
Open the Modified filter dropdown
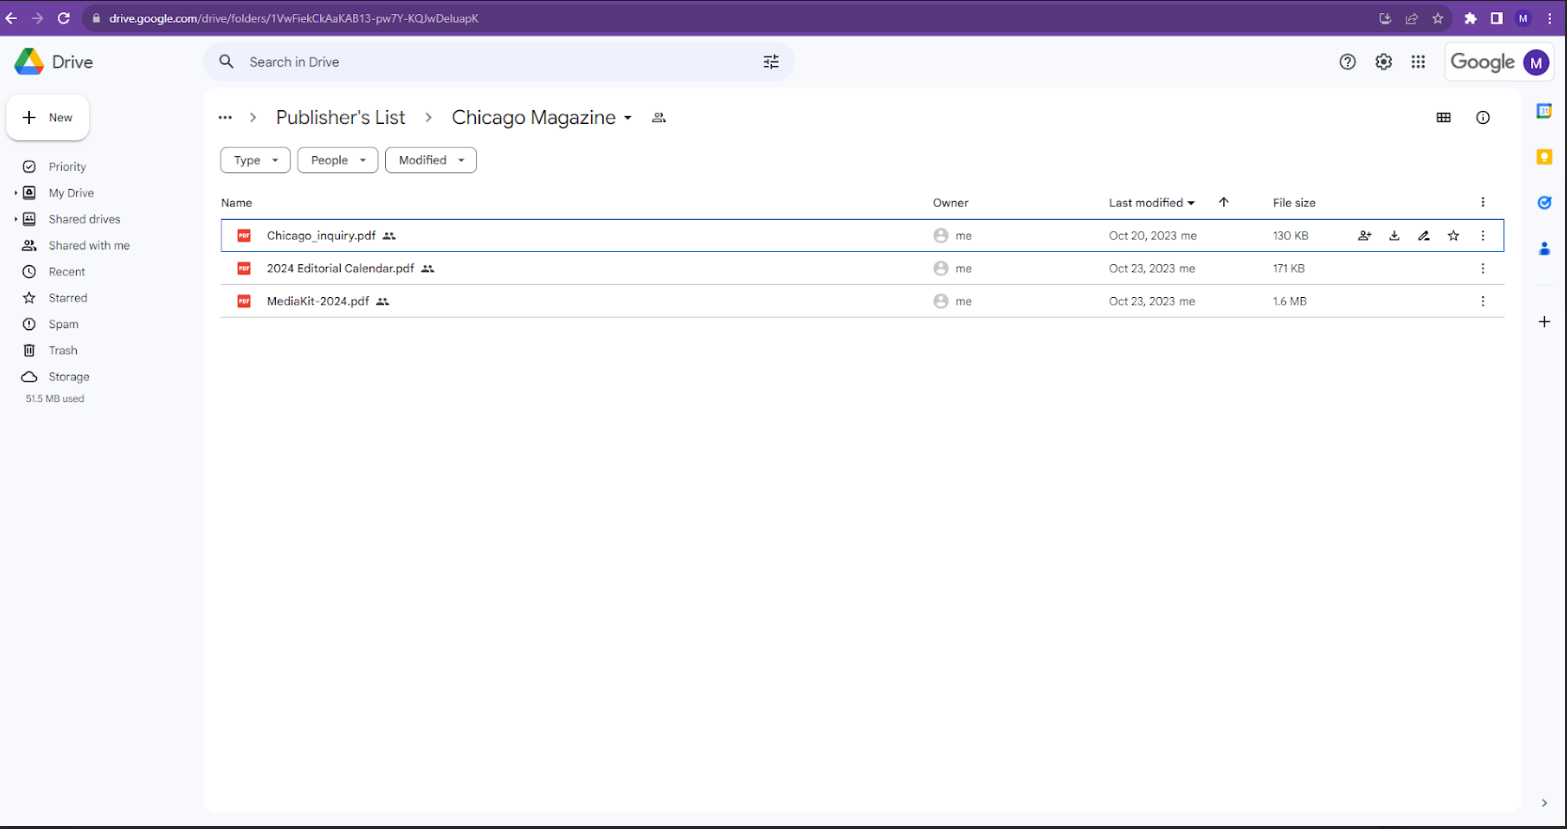pyautogui.click(x=431, y=160)
